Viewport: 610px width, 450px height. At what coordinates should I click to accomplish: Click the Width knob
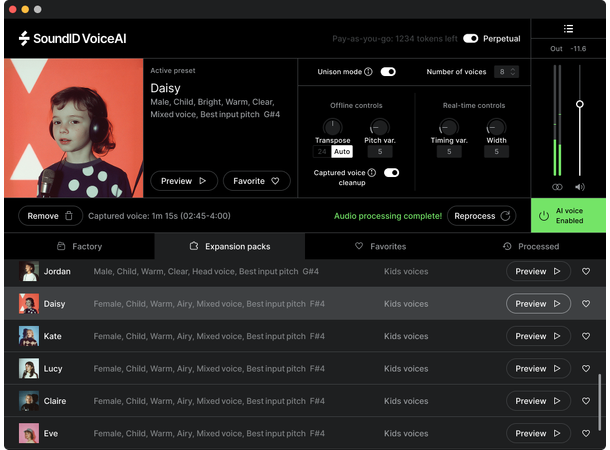[x=496, y=127]
